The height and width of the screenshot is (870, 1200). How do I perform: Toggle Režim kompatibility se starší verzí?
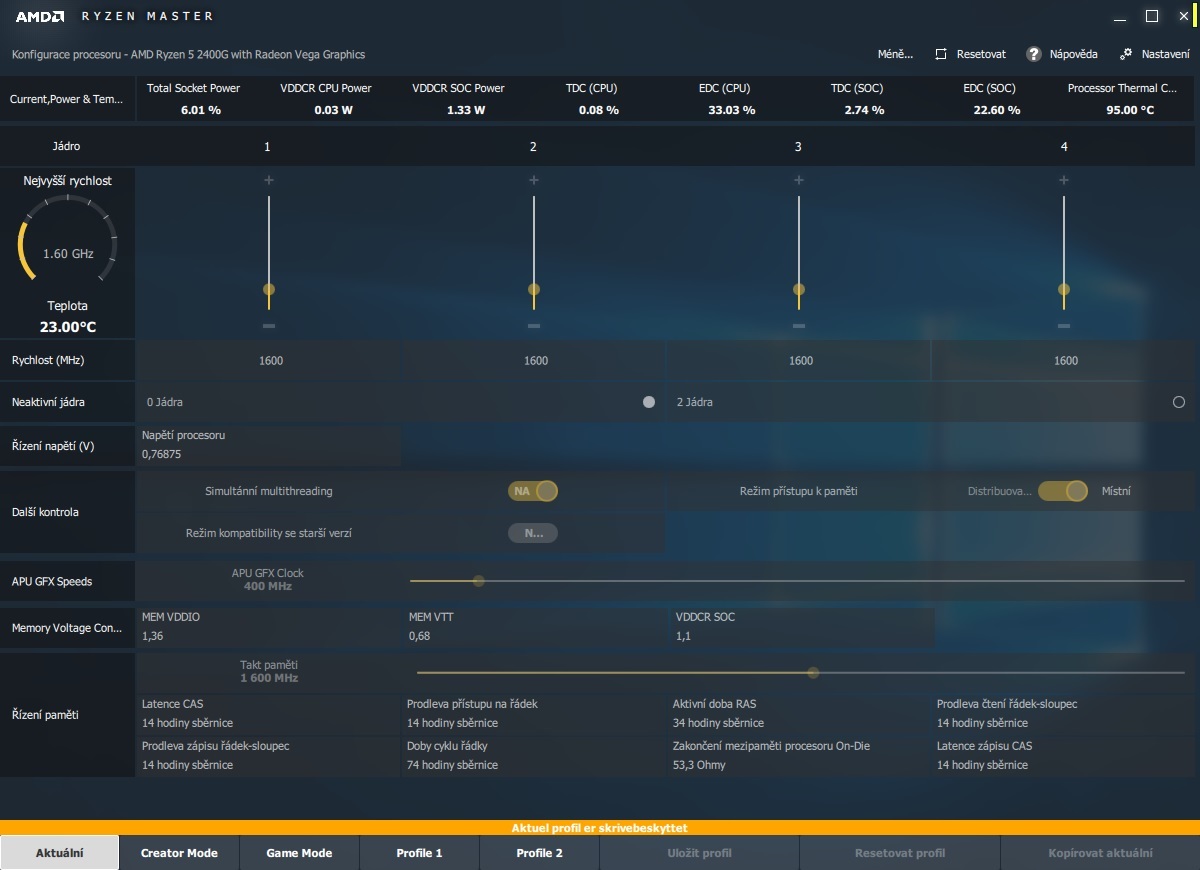[533, 532]
